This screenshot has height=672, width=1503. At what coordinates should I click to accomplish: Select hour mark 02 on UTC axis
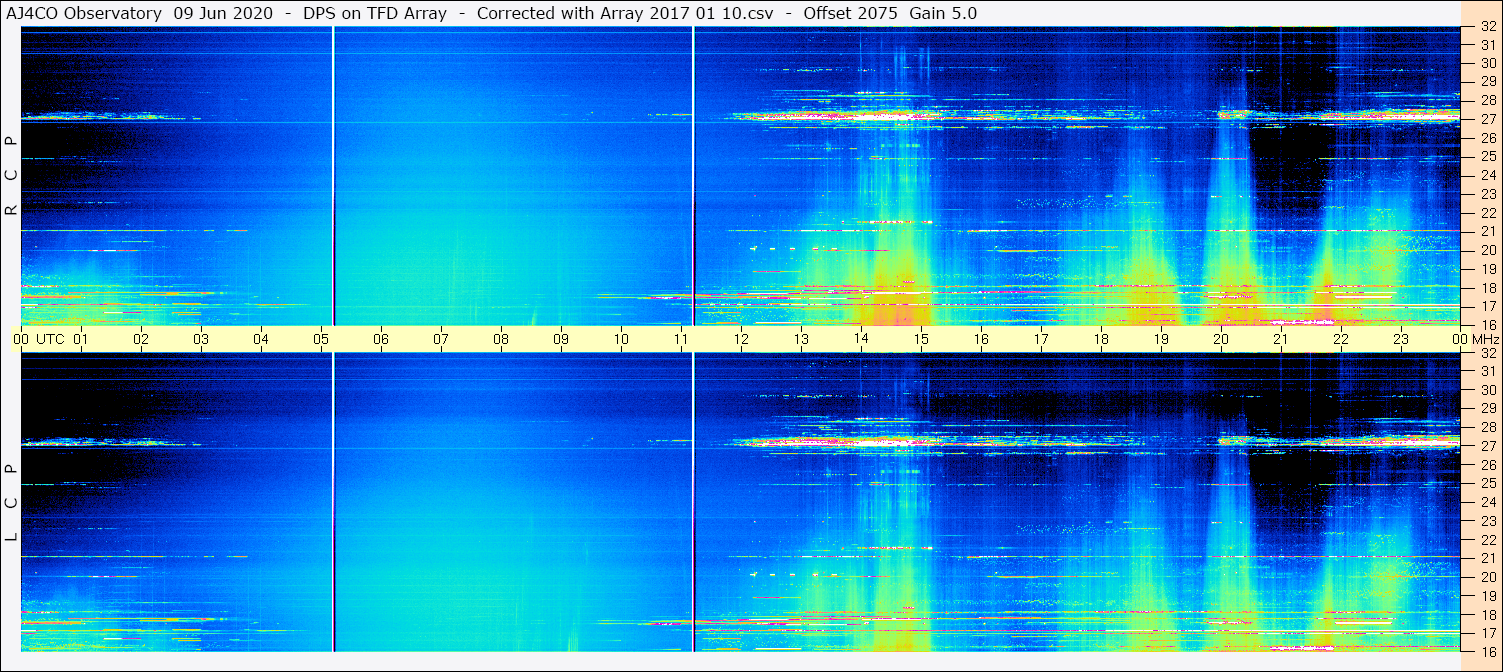tap(141, 340)
